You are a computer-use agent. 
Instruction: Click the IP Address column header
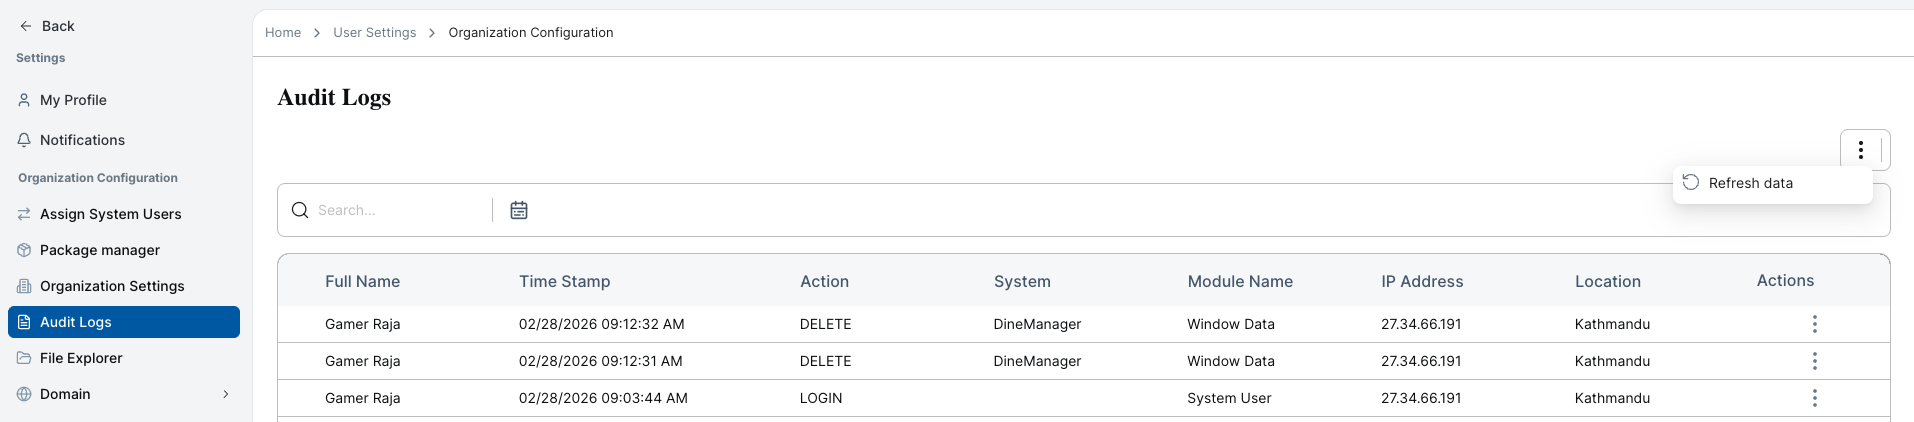tap(1422, 282)
